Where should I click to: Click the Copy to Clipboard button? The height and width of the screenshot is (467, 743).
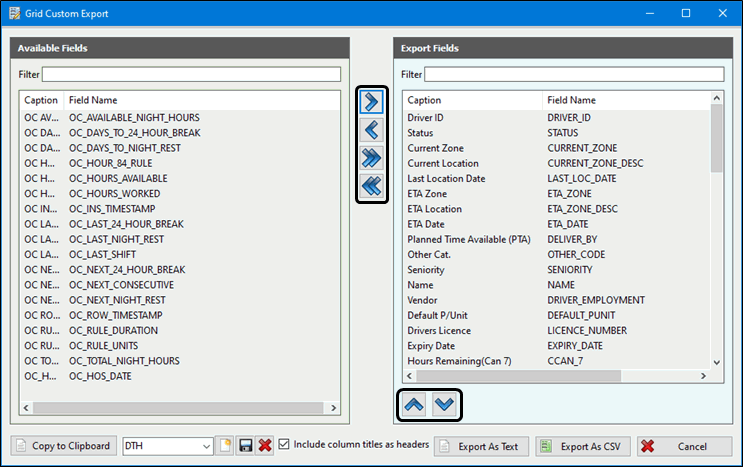point(62,446)
